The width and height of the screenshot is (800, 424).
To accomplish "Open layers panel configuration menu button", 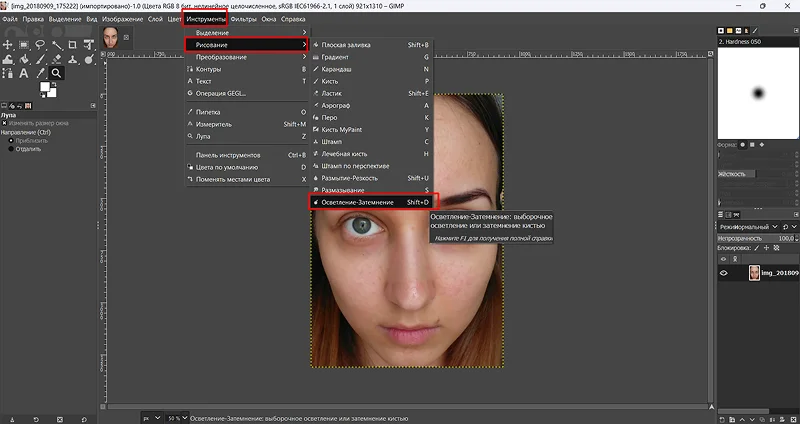I will pos(796,214).
